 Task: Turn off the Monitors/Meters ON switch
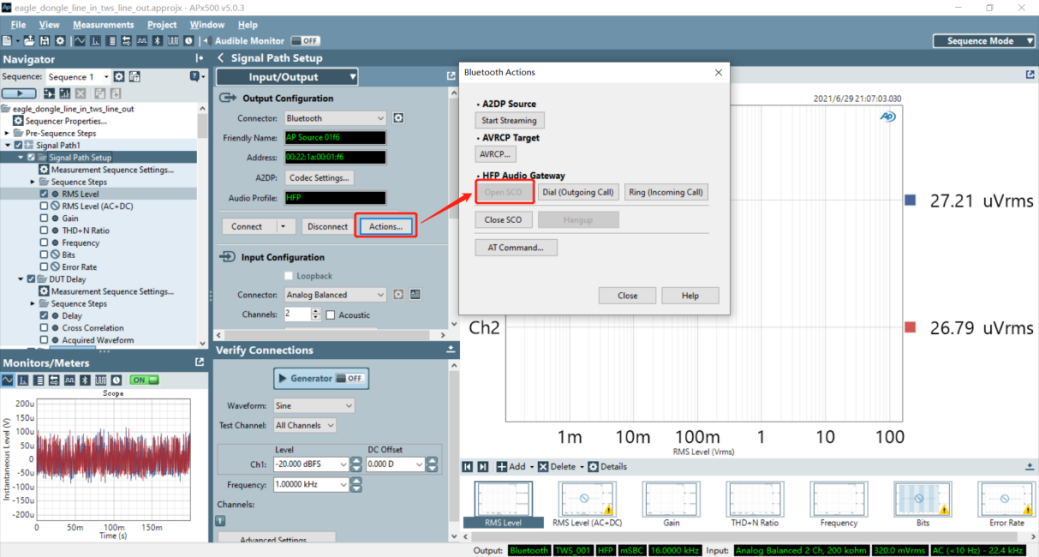[144, 380]
